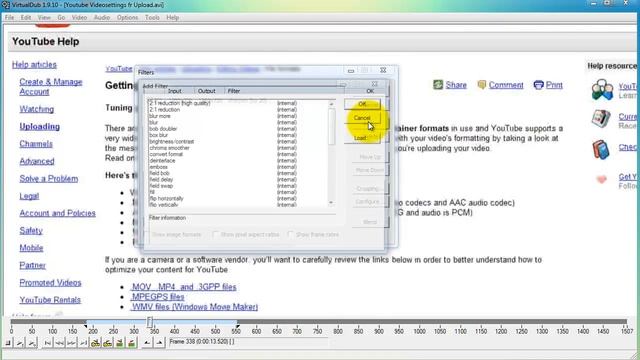Image resolution: width=640 pixels, height=360 pixels.
Task: Go to the next keyframe
Action: [108, 343]
